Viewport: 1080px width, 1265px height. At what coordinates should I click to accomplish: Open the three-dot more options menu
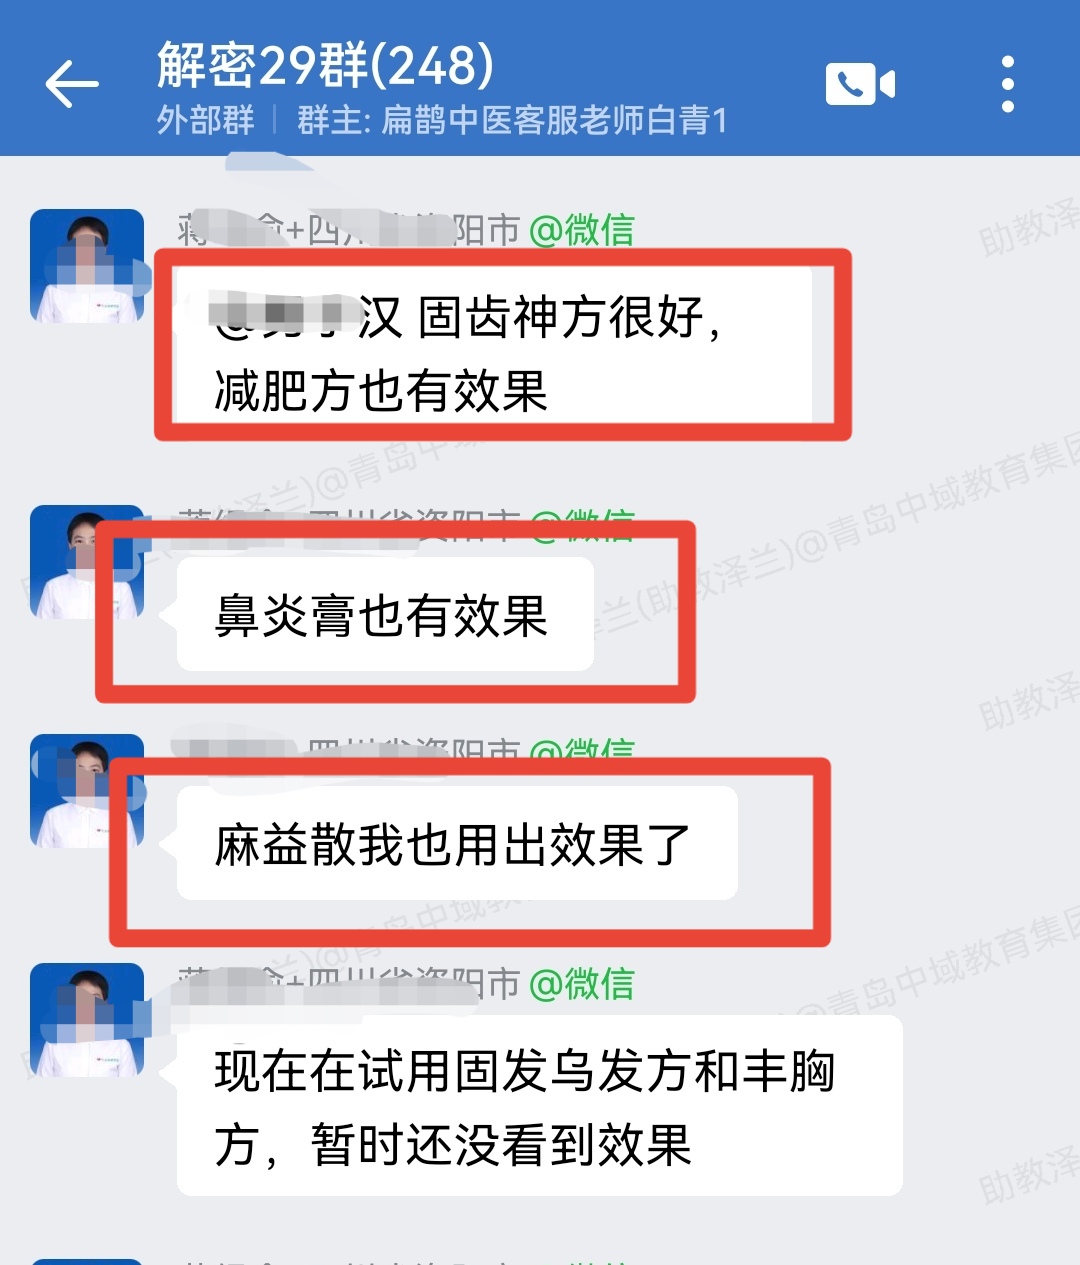[1007, 84]
